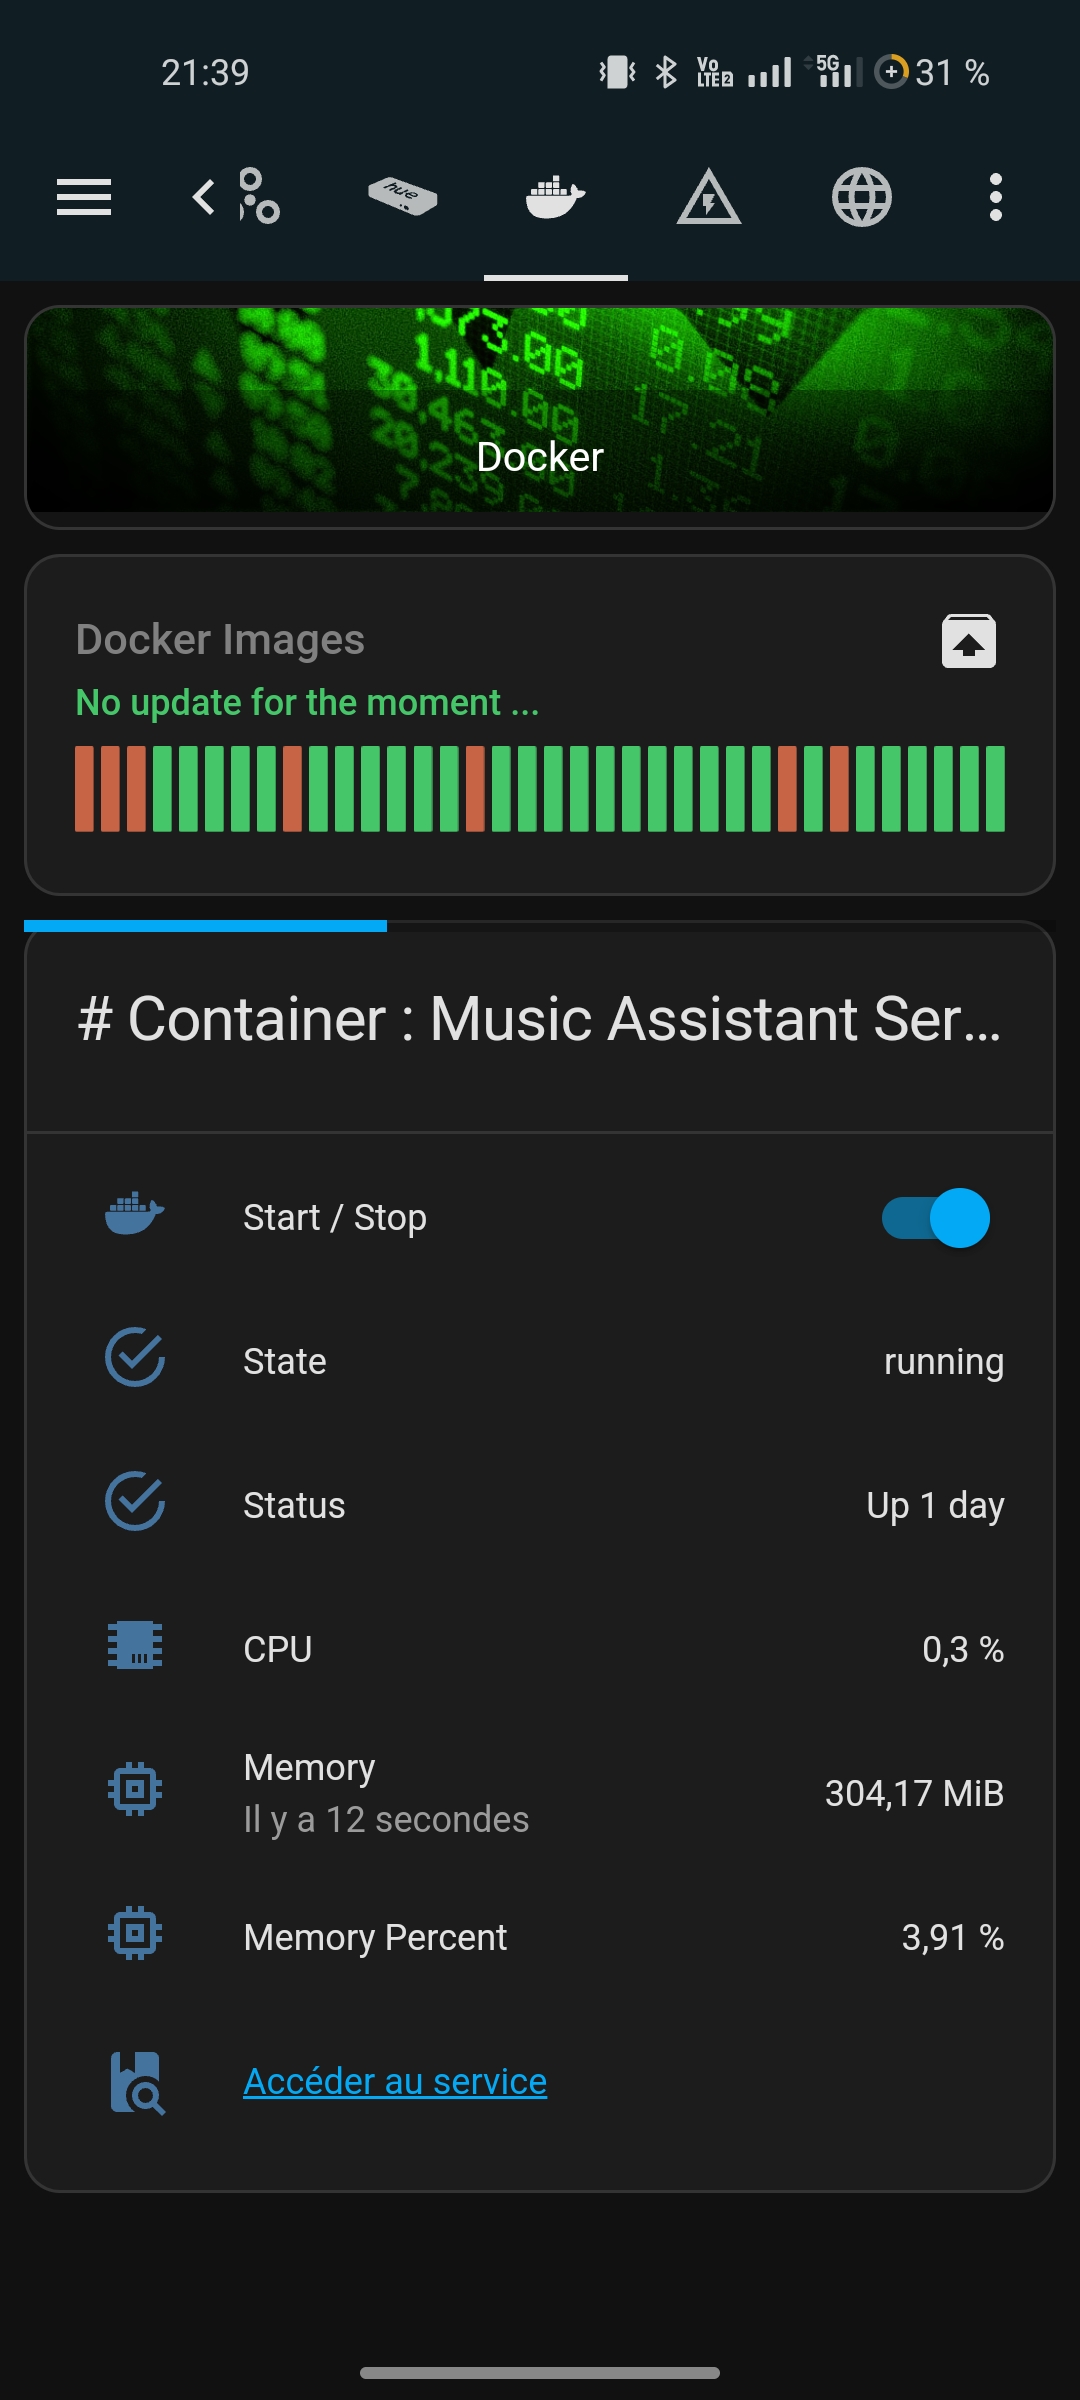Click the Status checkmark icon
The width and height of the screenshot is (1080, 2400).
click(135, 1502)
